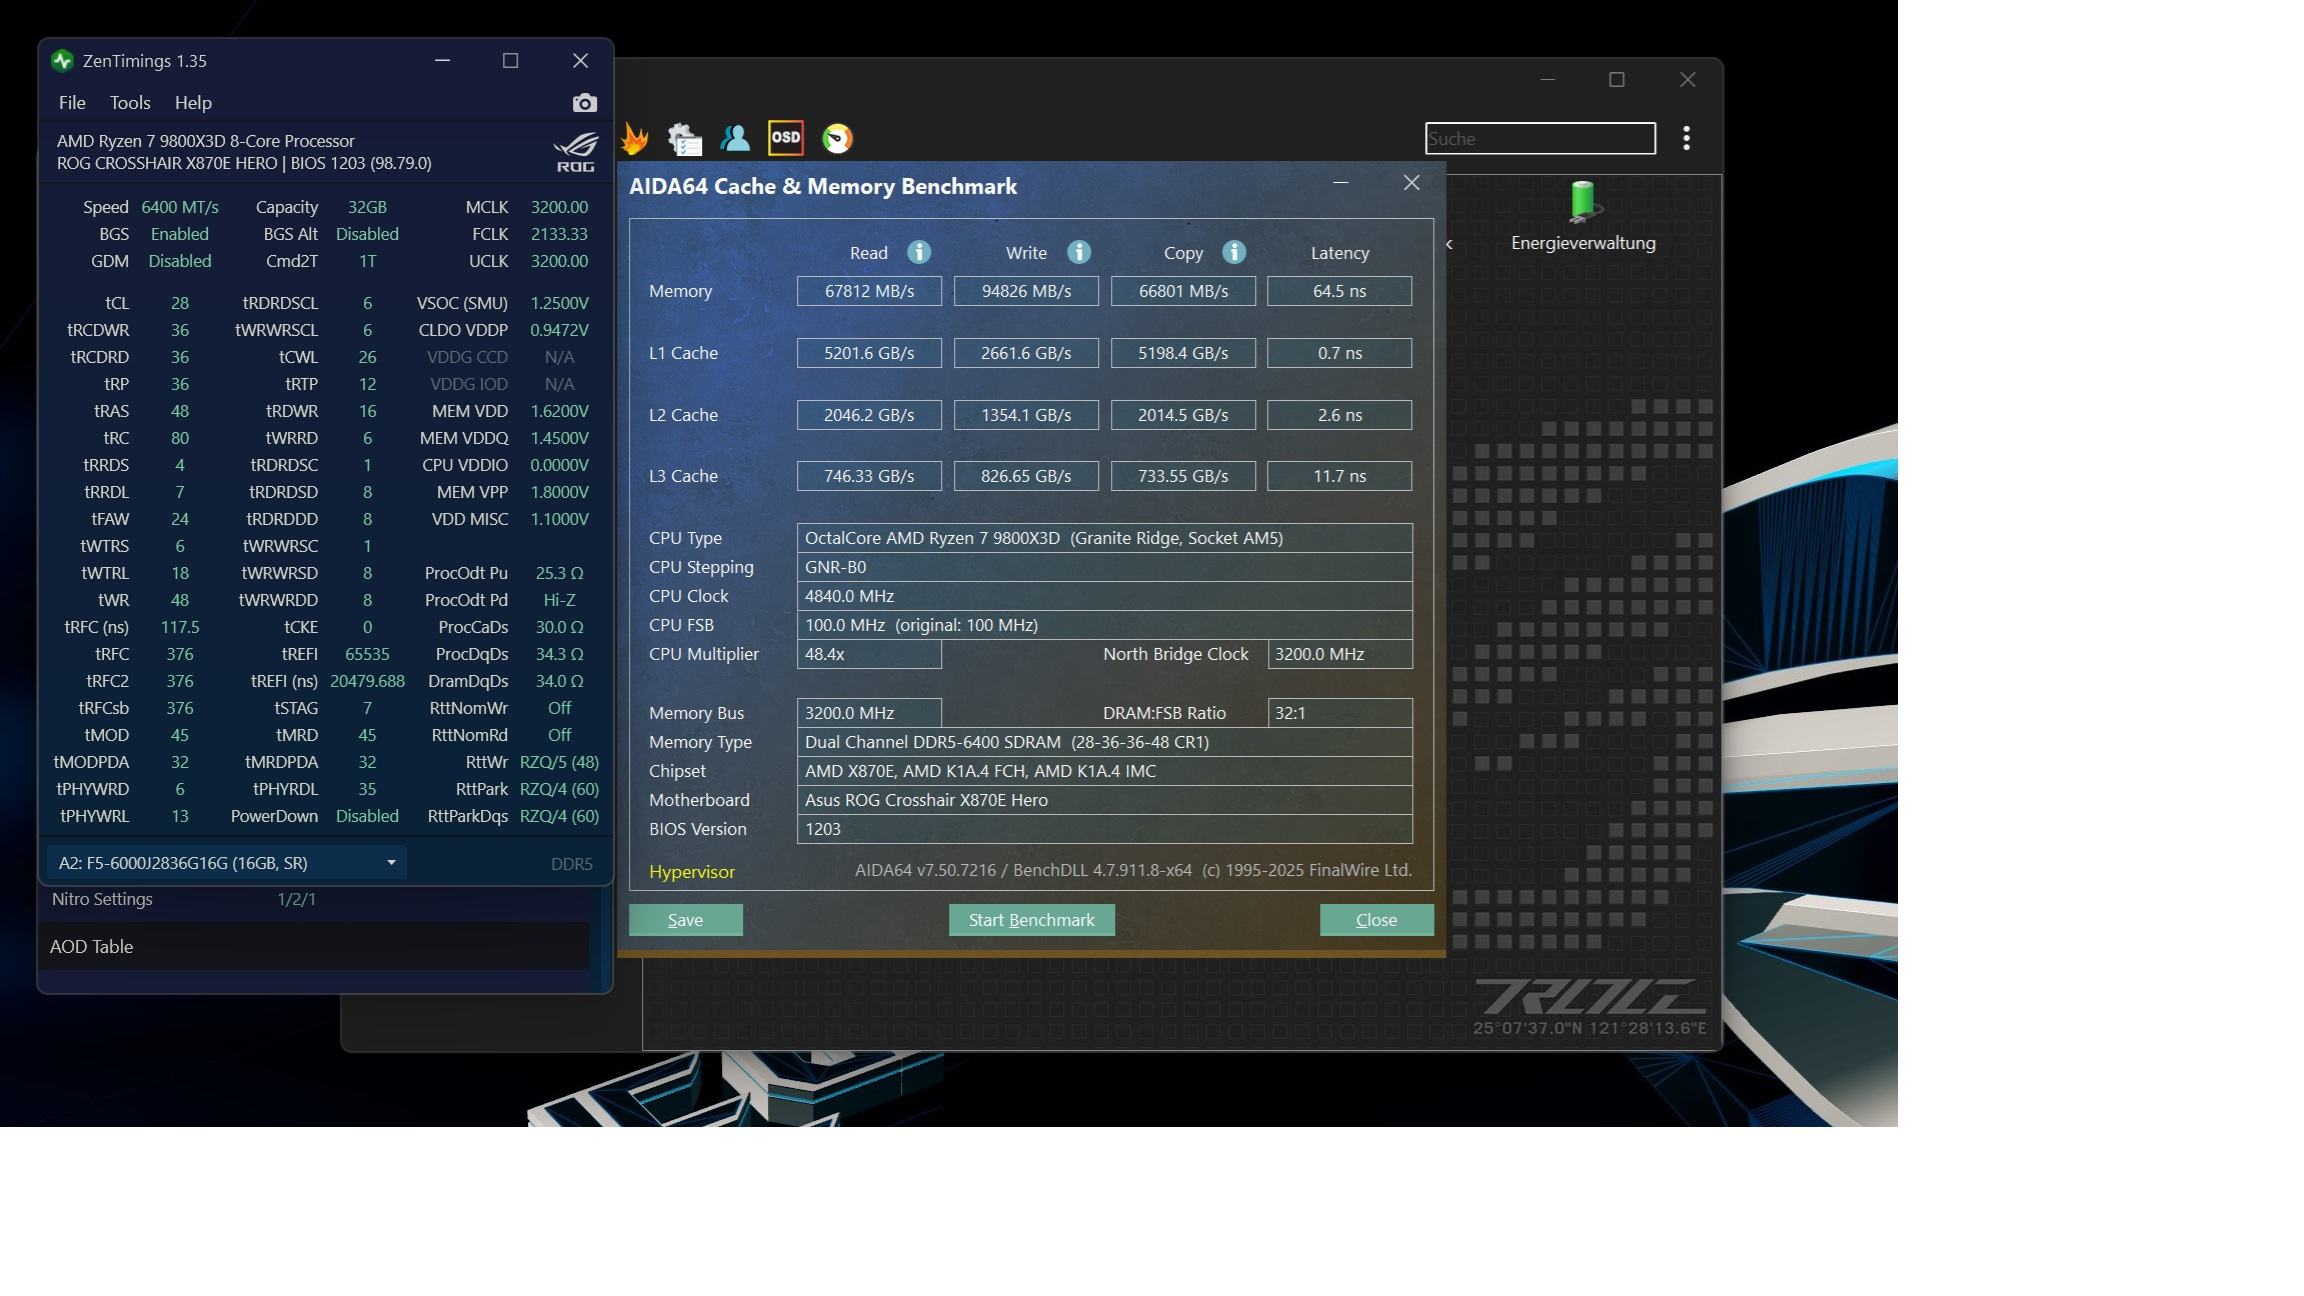This screenshot has width=2304, height=1296.
Task: Click the Read info icon
Action: [918, 253]
